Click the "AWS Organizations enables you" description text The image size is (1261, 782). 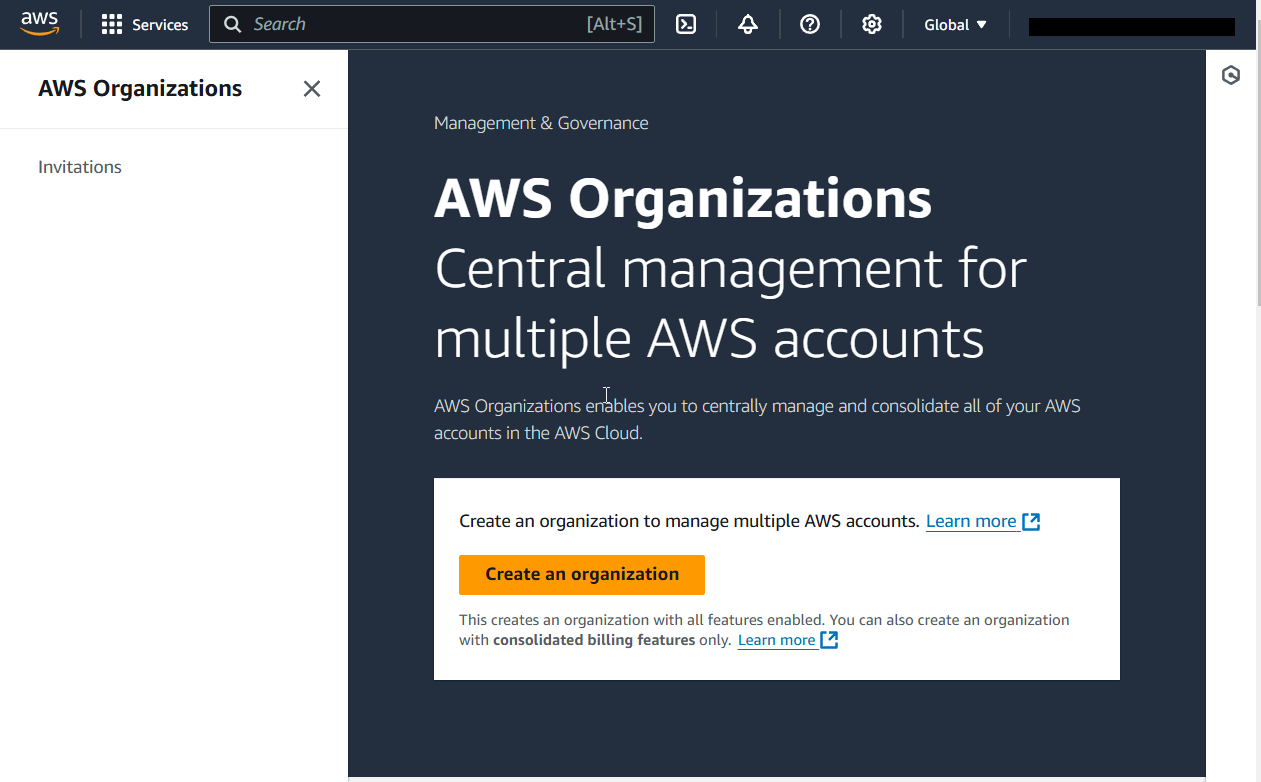757,420
